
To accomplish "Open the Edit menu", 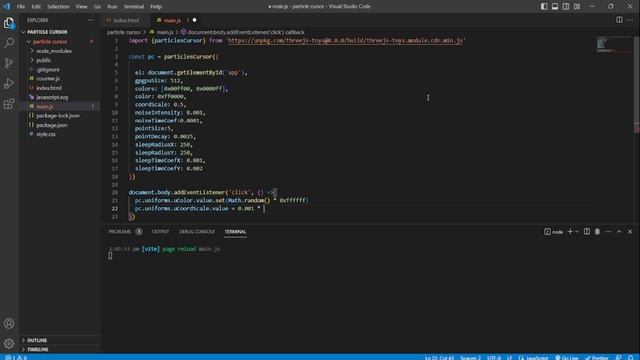I will pos(36,7).
